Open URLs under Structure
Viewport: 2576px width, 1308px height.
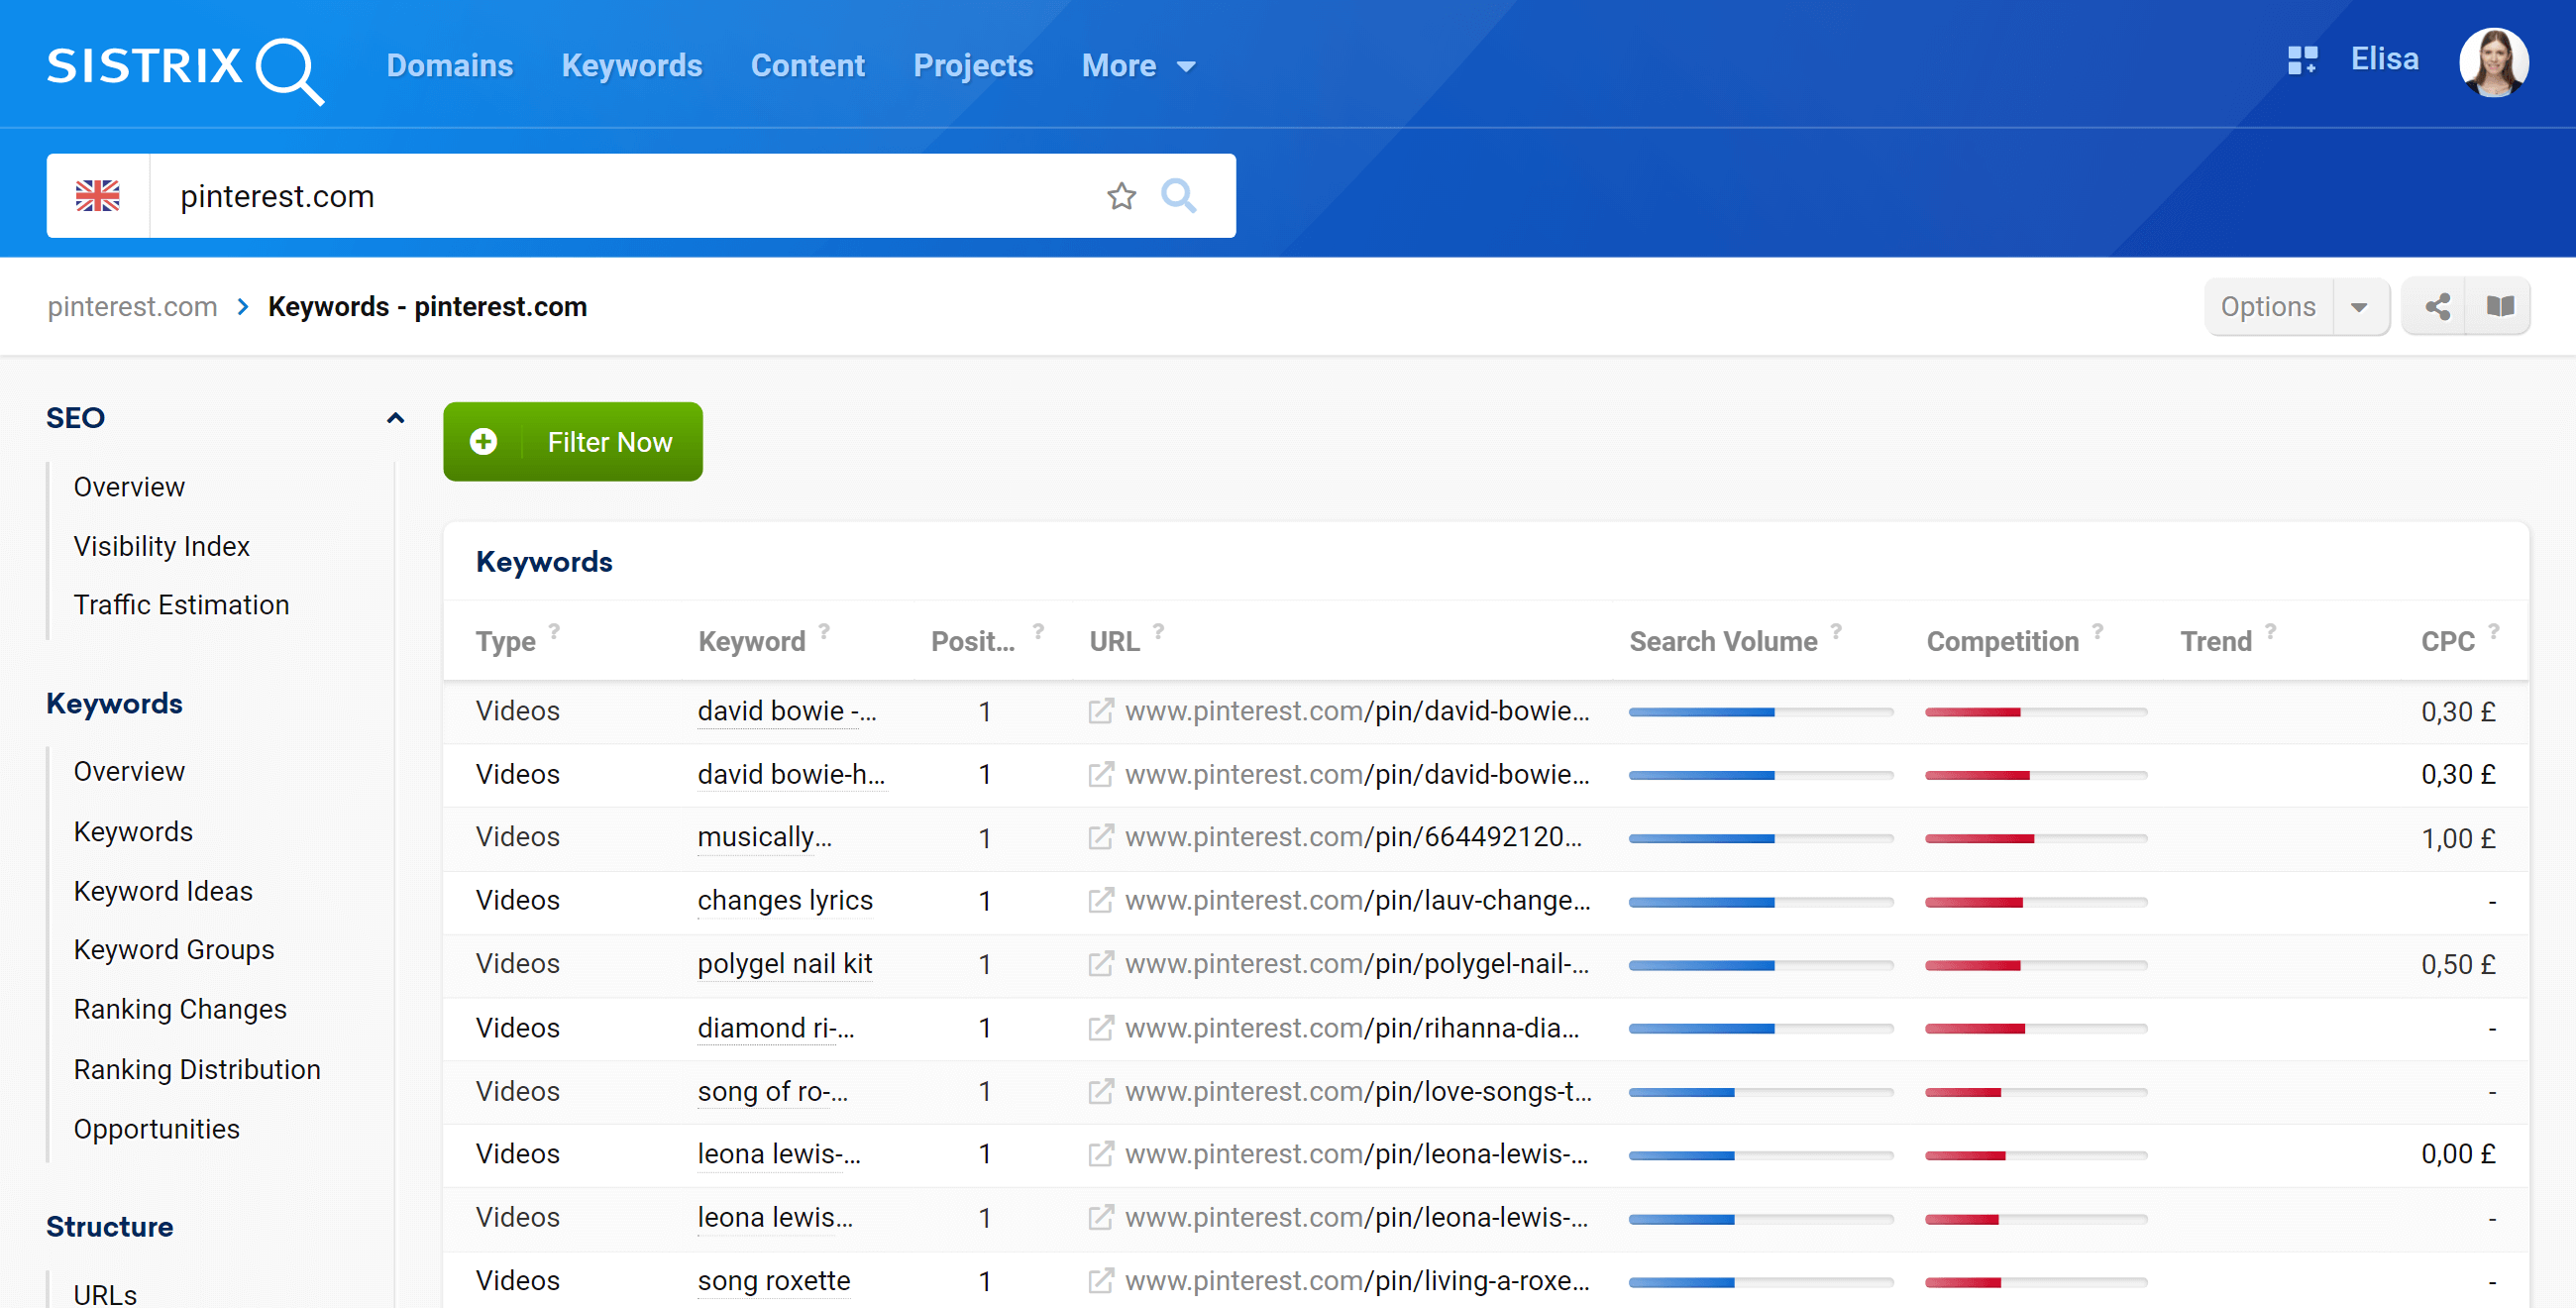(105, 1293)
